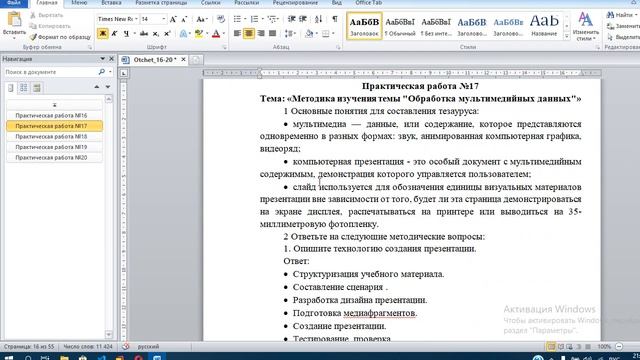Open the font color dropdown arrow

tap(224, 33)
